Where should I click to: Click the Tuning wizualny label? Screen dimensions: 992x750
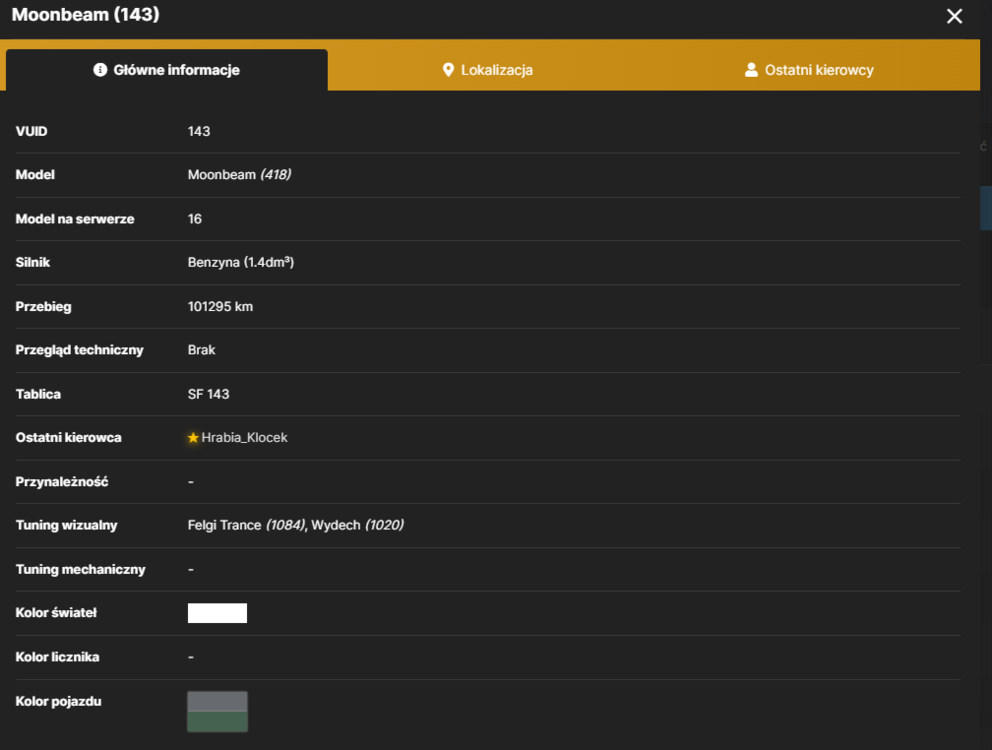[66, 525]
